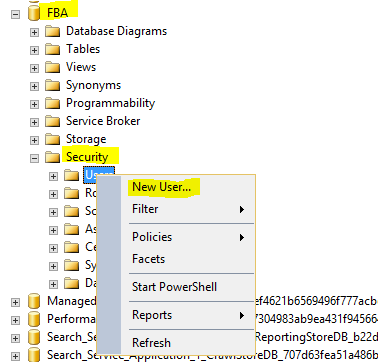Expand the Tables node
Screen dimensions: 378x362
click(34, 50)
